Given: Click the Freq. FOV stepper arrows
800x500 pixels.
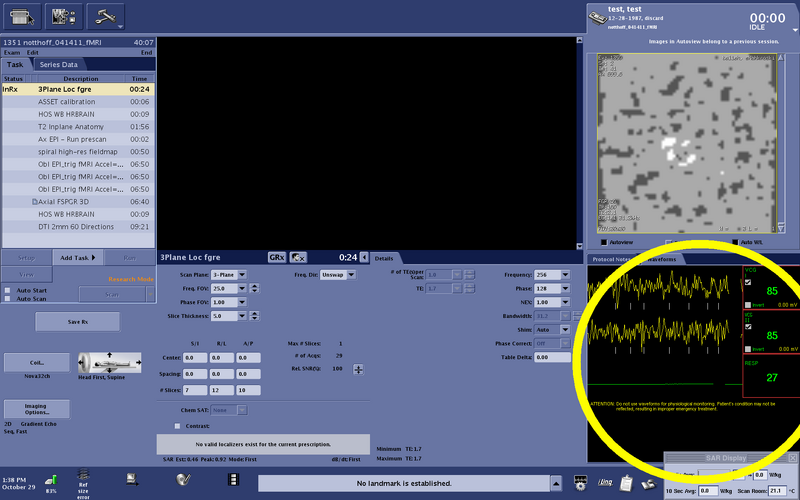Looking at the screenshot, I should [254, 288].
